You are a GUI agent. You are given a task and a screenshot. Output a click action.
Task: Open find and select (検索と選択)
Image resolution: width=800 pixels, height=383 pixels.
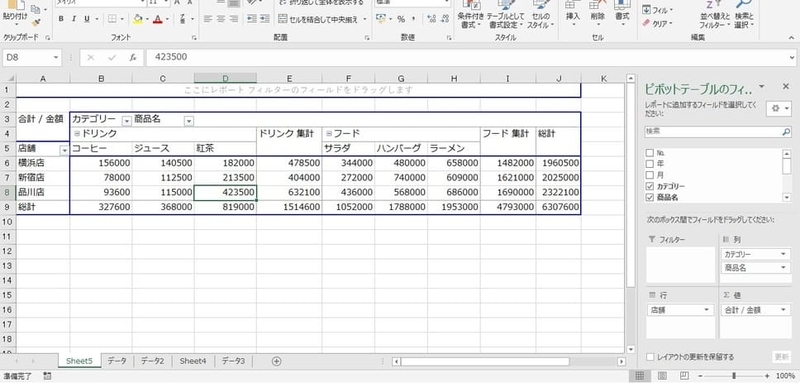click(745, 14)
